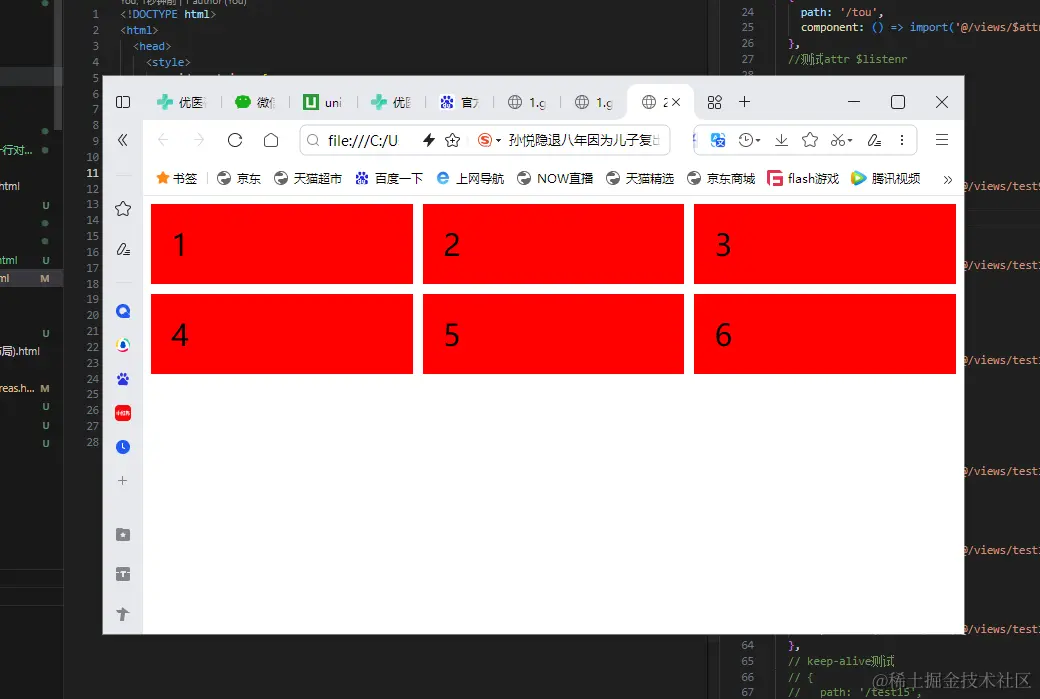
Task: Go forward to the next page
Action: pyautogui.click(x=199, y=140)
